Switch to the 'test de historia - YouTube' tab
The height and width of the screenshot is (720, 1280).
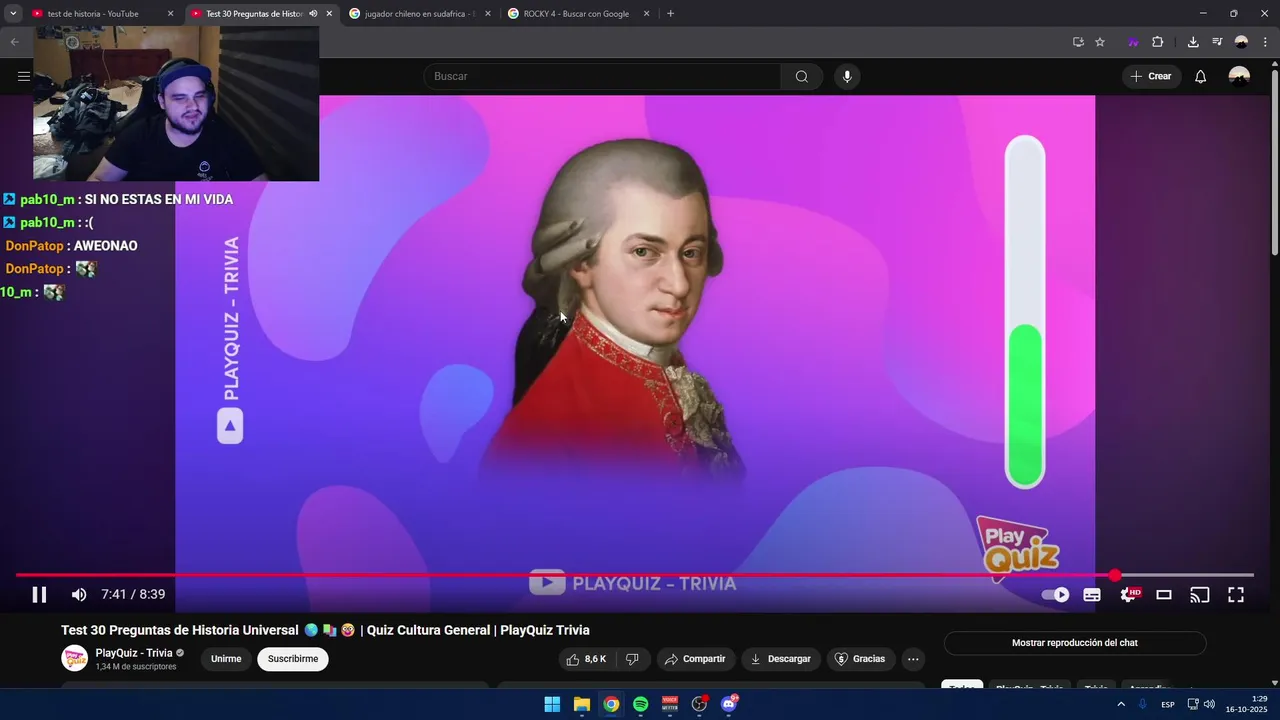tap(92, 14)
